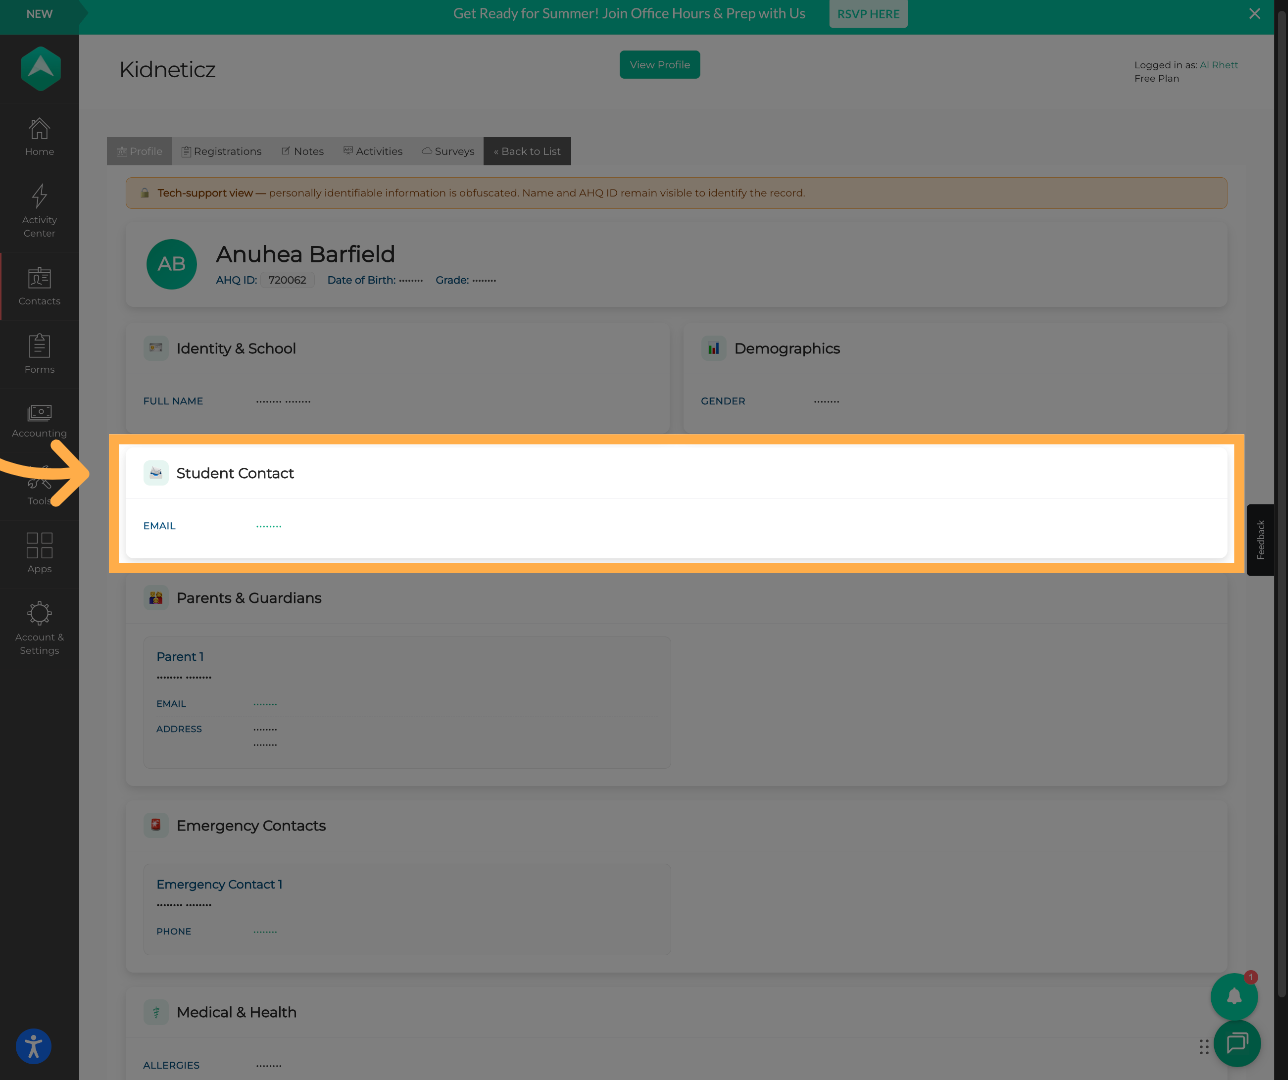
Task: Switch to Surveys tab
Action: [448, 151]
